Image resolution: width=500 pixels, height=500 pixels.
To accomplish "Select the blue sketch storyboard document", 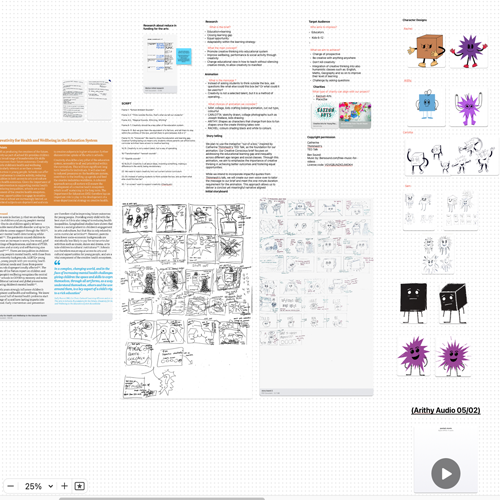I will (x=316, y=297).
